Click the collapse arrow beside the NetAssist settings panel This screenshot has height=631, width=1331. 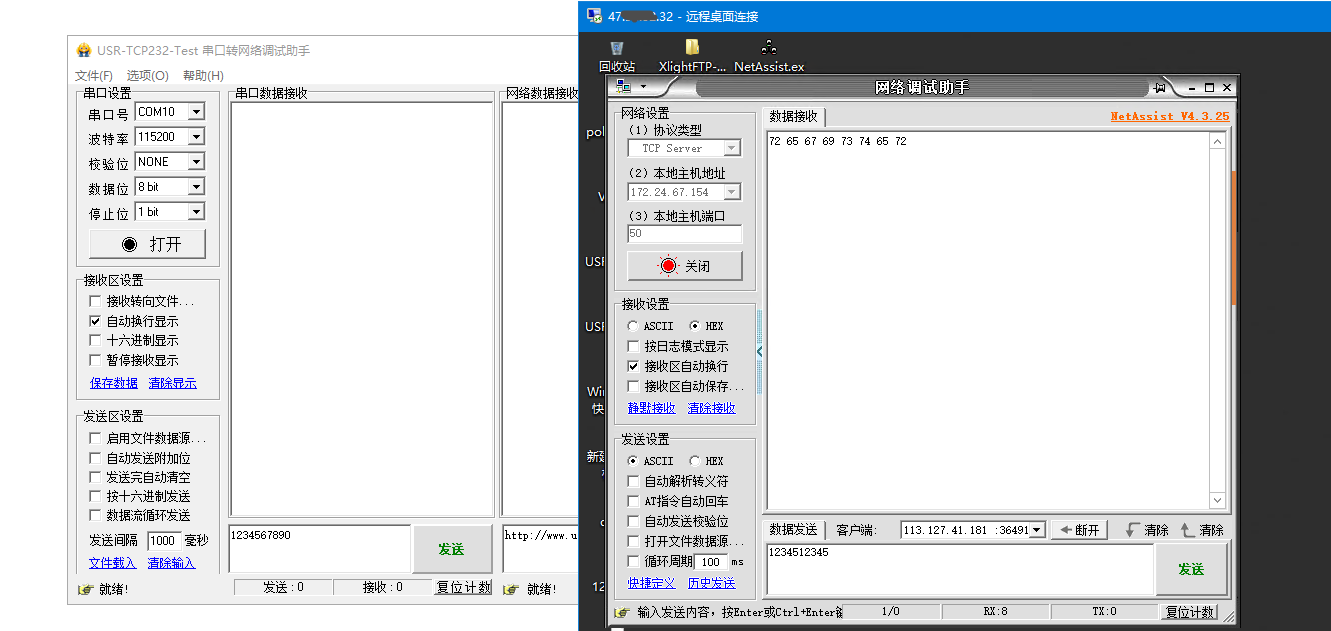[759, 351]
